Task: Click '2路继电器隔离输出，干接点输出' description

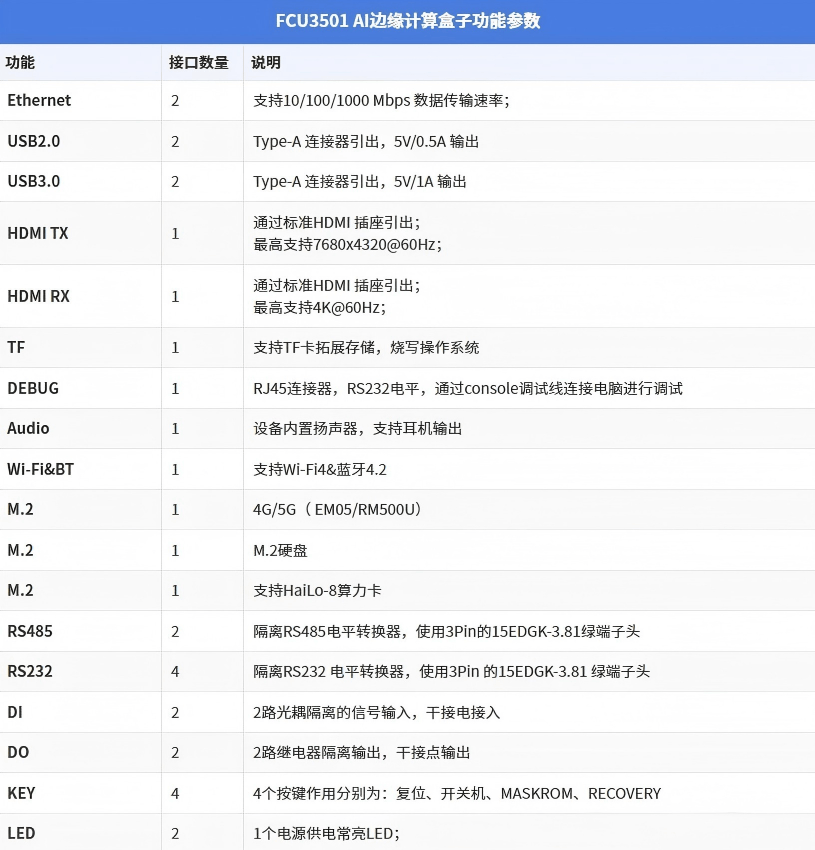Action: (362, 752)
